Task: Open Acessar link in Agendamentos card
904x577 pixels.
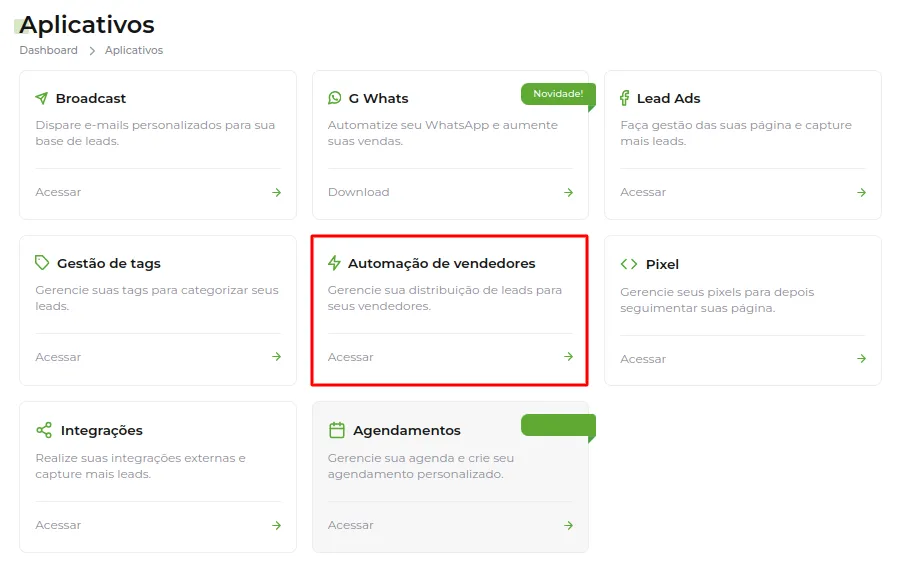Action: 351,525
